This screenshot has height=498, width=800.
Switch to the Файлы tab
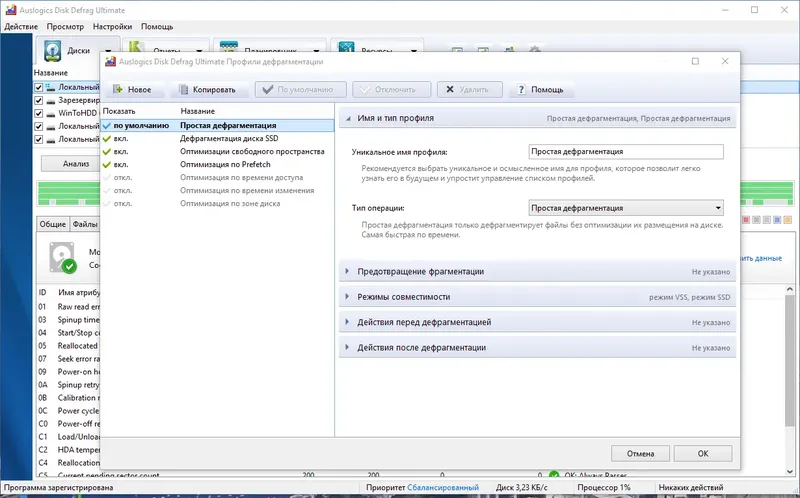(x=84, y=224)
